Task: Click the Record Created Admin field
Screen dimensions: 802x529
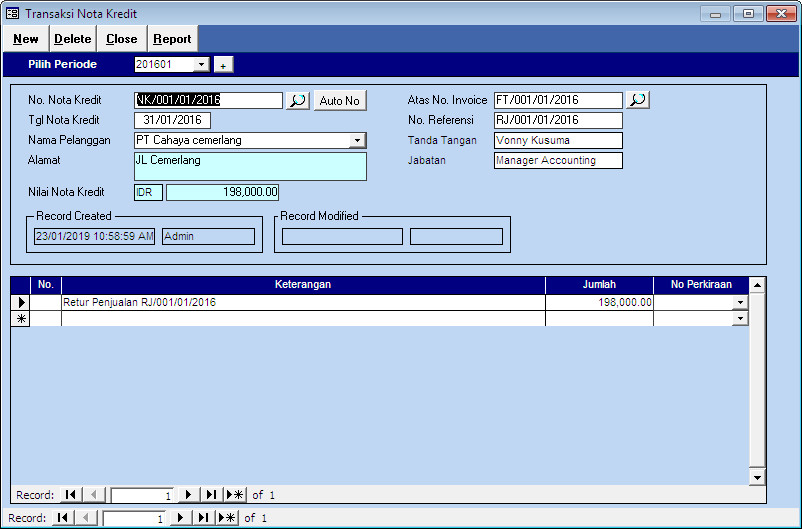Action: tap(208, 236)
